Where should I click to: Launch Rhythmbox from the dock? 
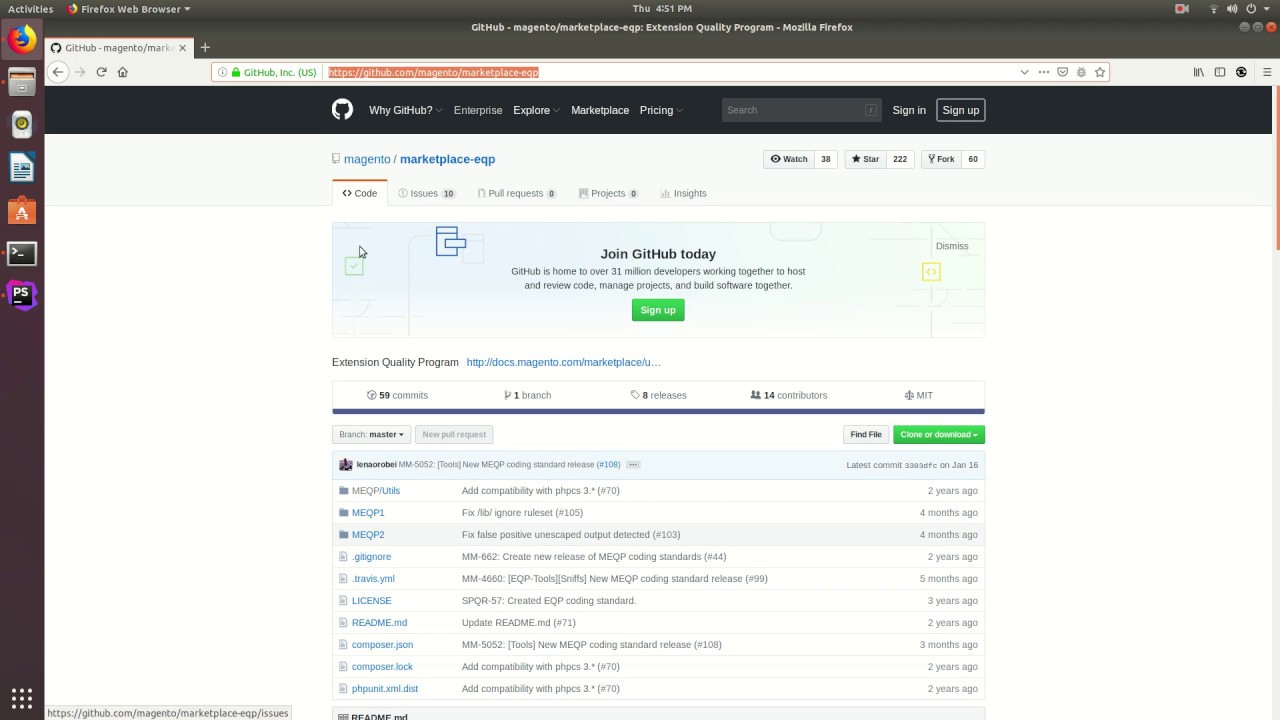click(22, 124)
